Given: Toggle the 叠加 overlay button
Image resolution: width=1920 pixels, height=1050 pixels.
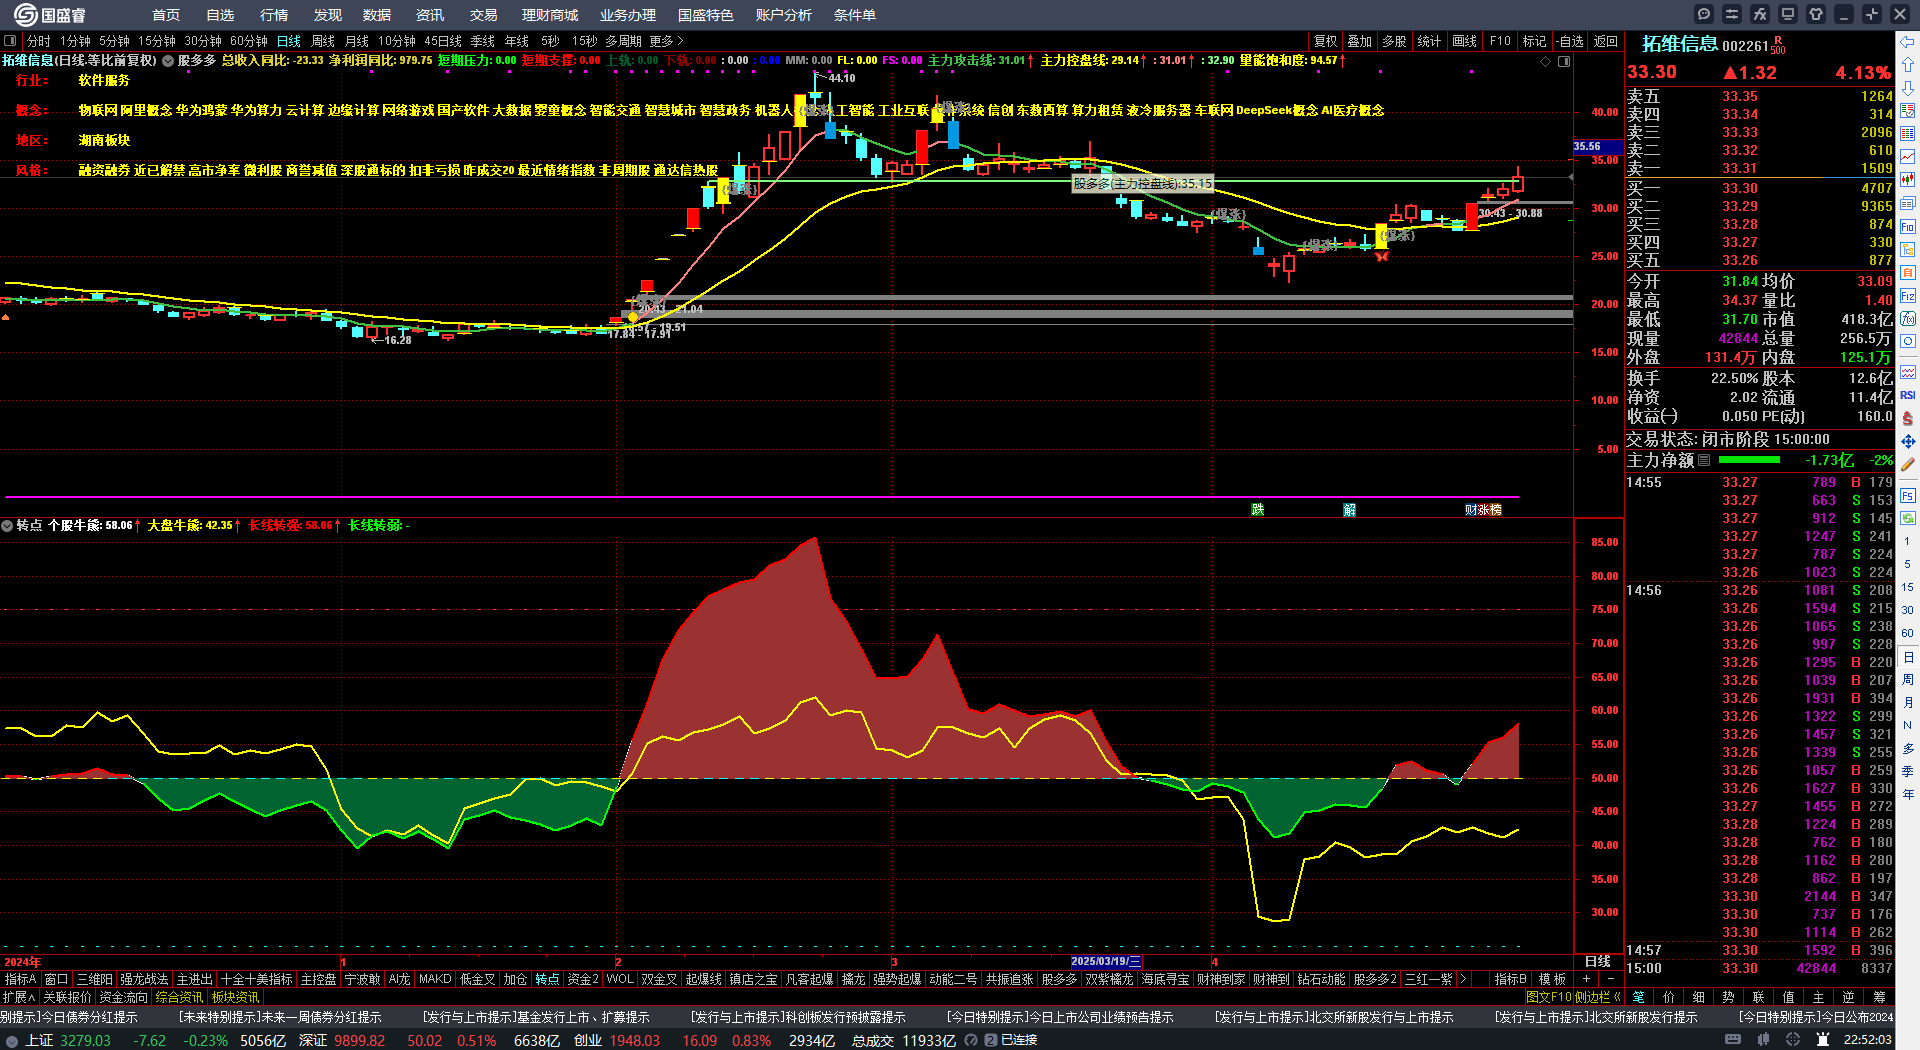Looking at the screenshot, I should [x=1359, y=41].
